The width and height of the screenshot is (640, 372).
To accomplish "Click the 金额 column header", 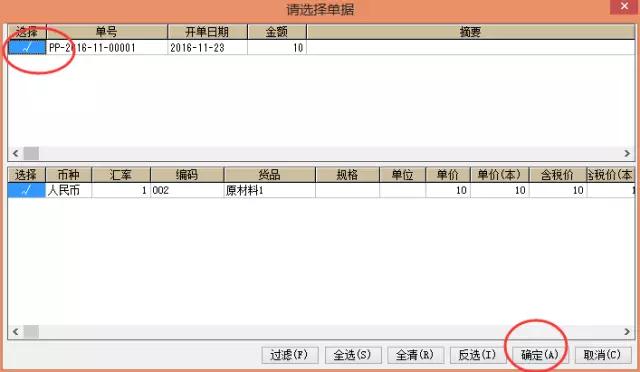I will pos(277,32).
